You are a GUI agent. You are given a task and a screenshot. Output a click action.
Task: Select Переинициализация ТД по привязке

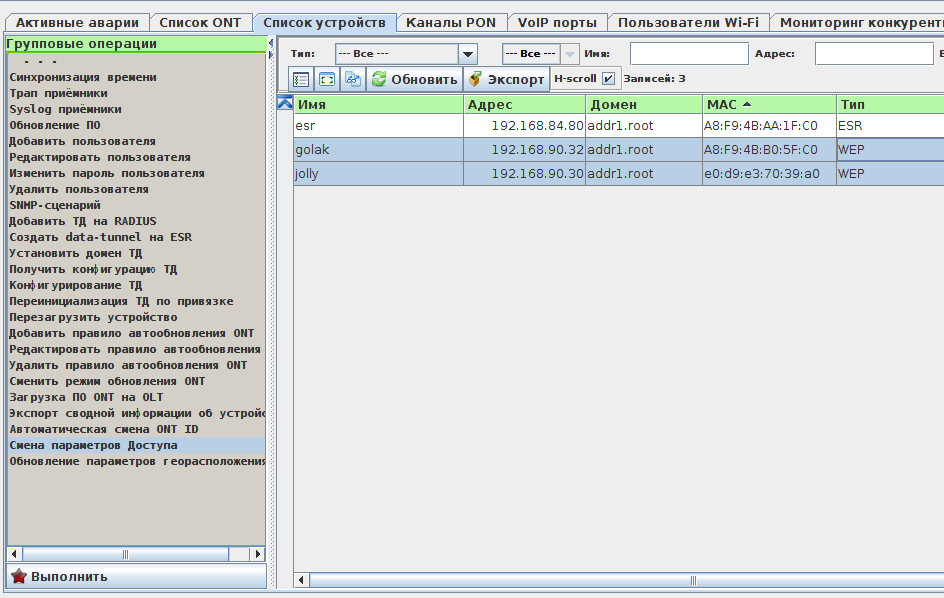coord(137,301)
